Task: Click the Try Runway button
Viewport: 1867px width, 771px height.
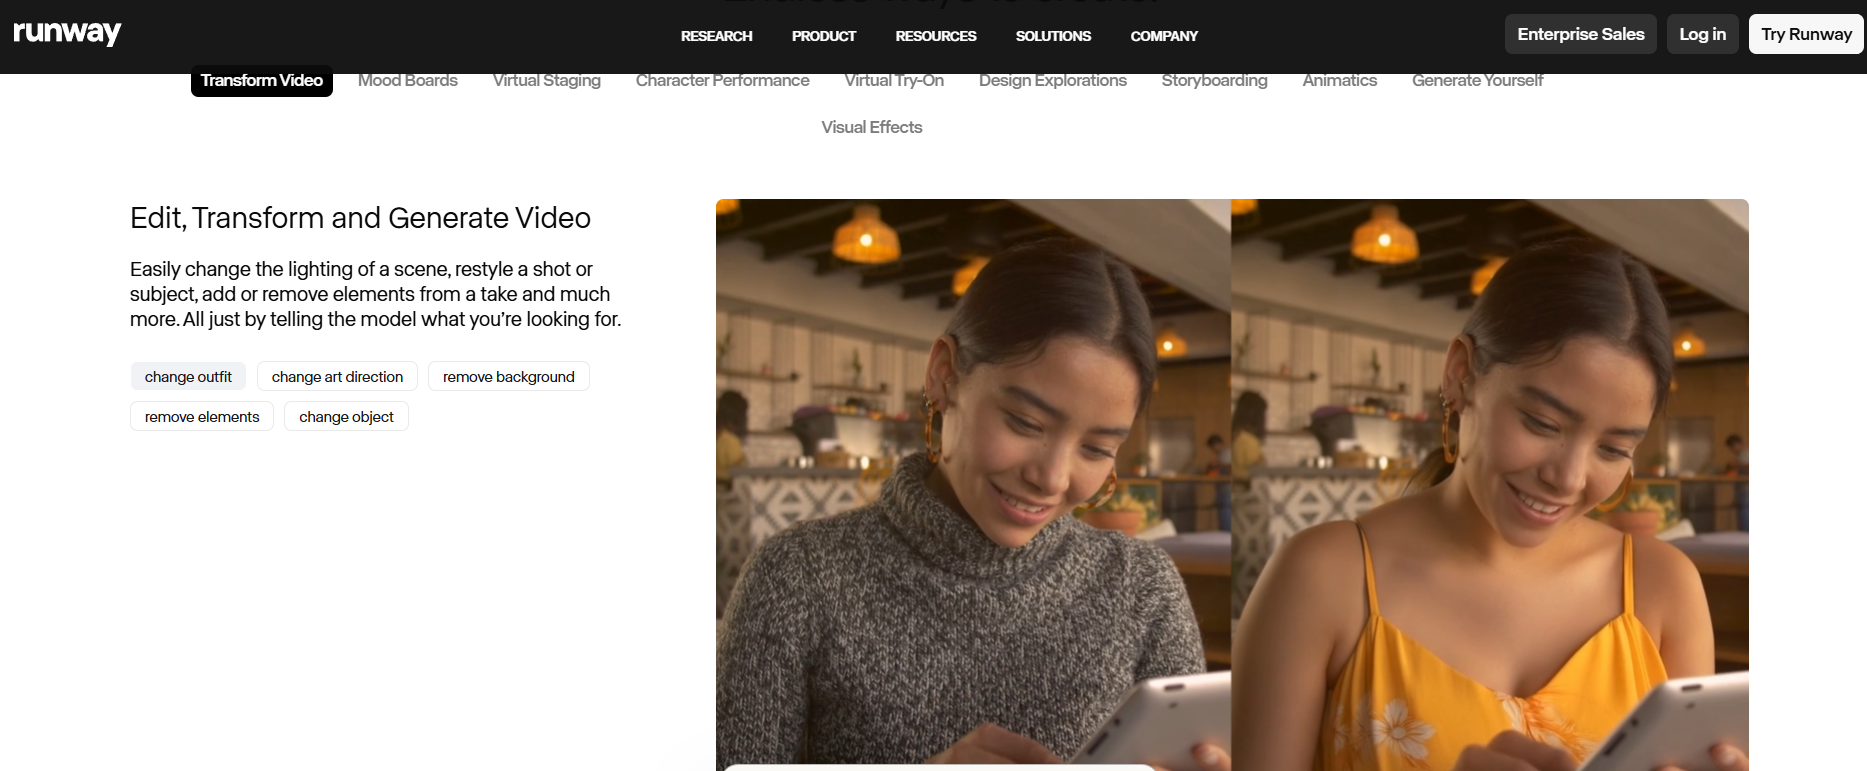Action: click(1805, 34)
